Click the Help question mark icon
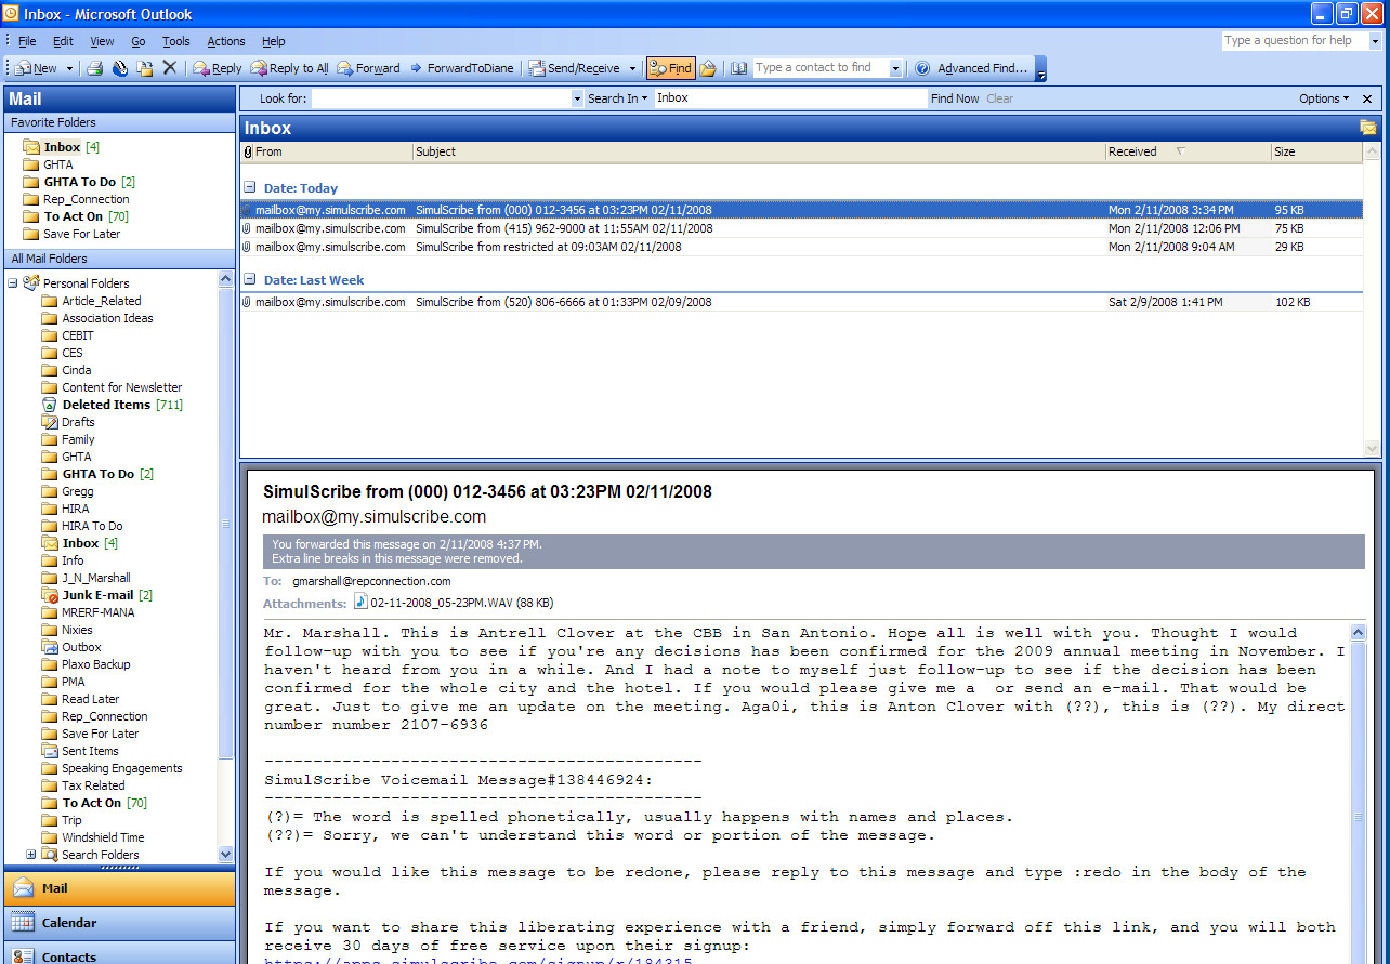Viewport: 1390px width, 964px height. [922, 68]
